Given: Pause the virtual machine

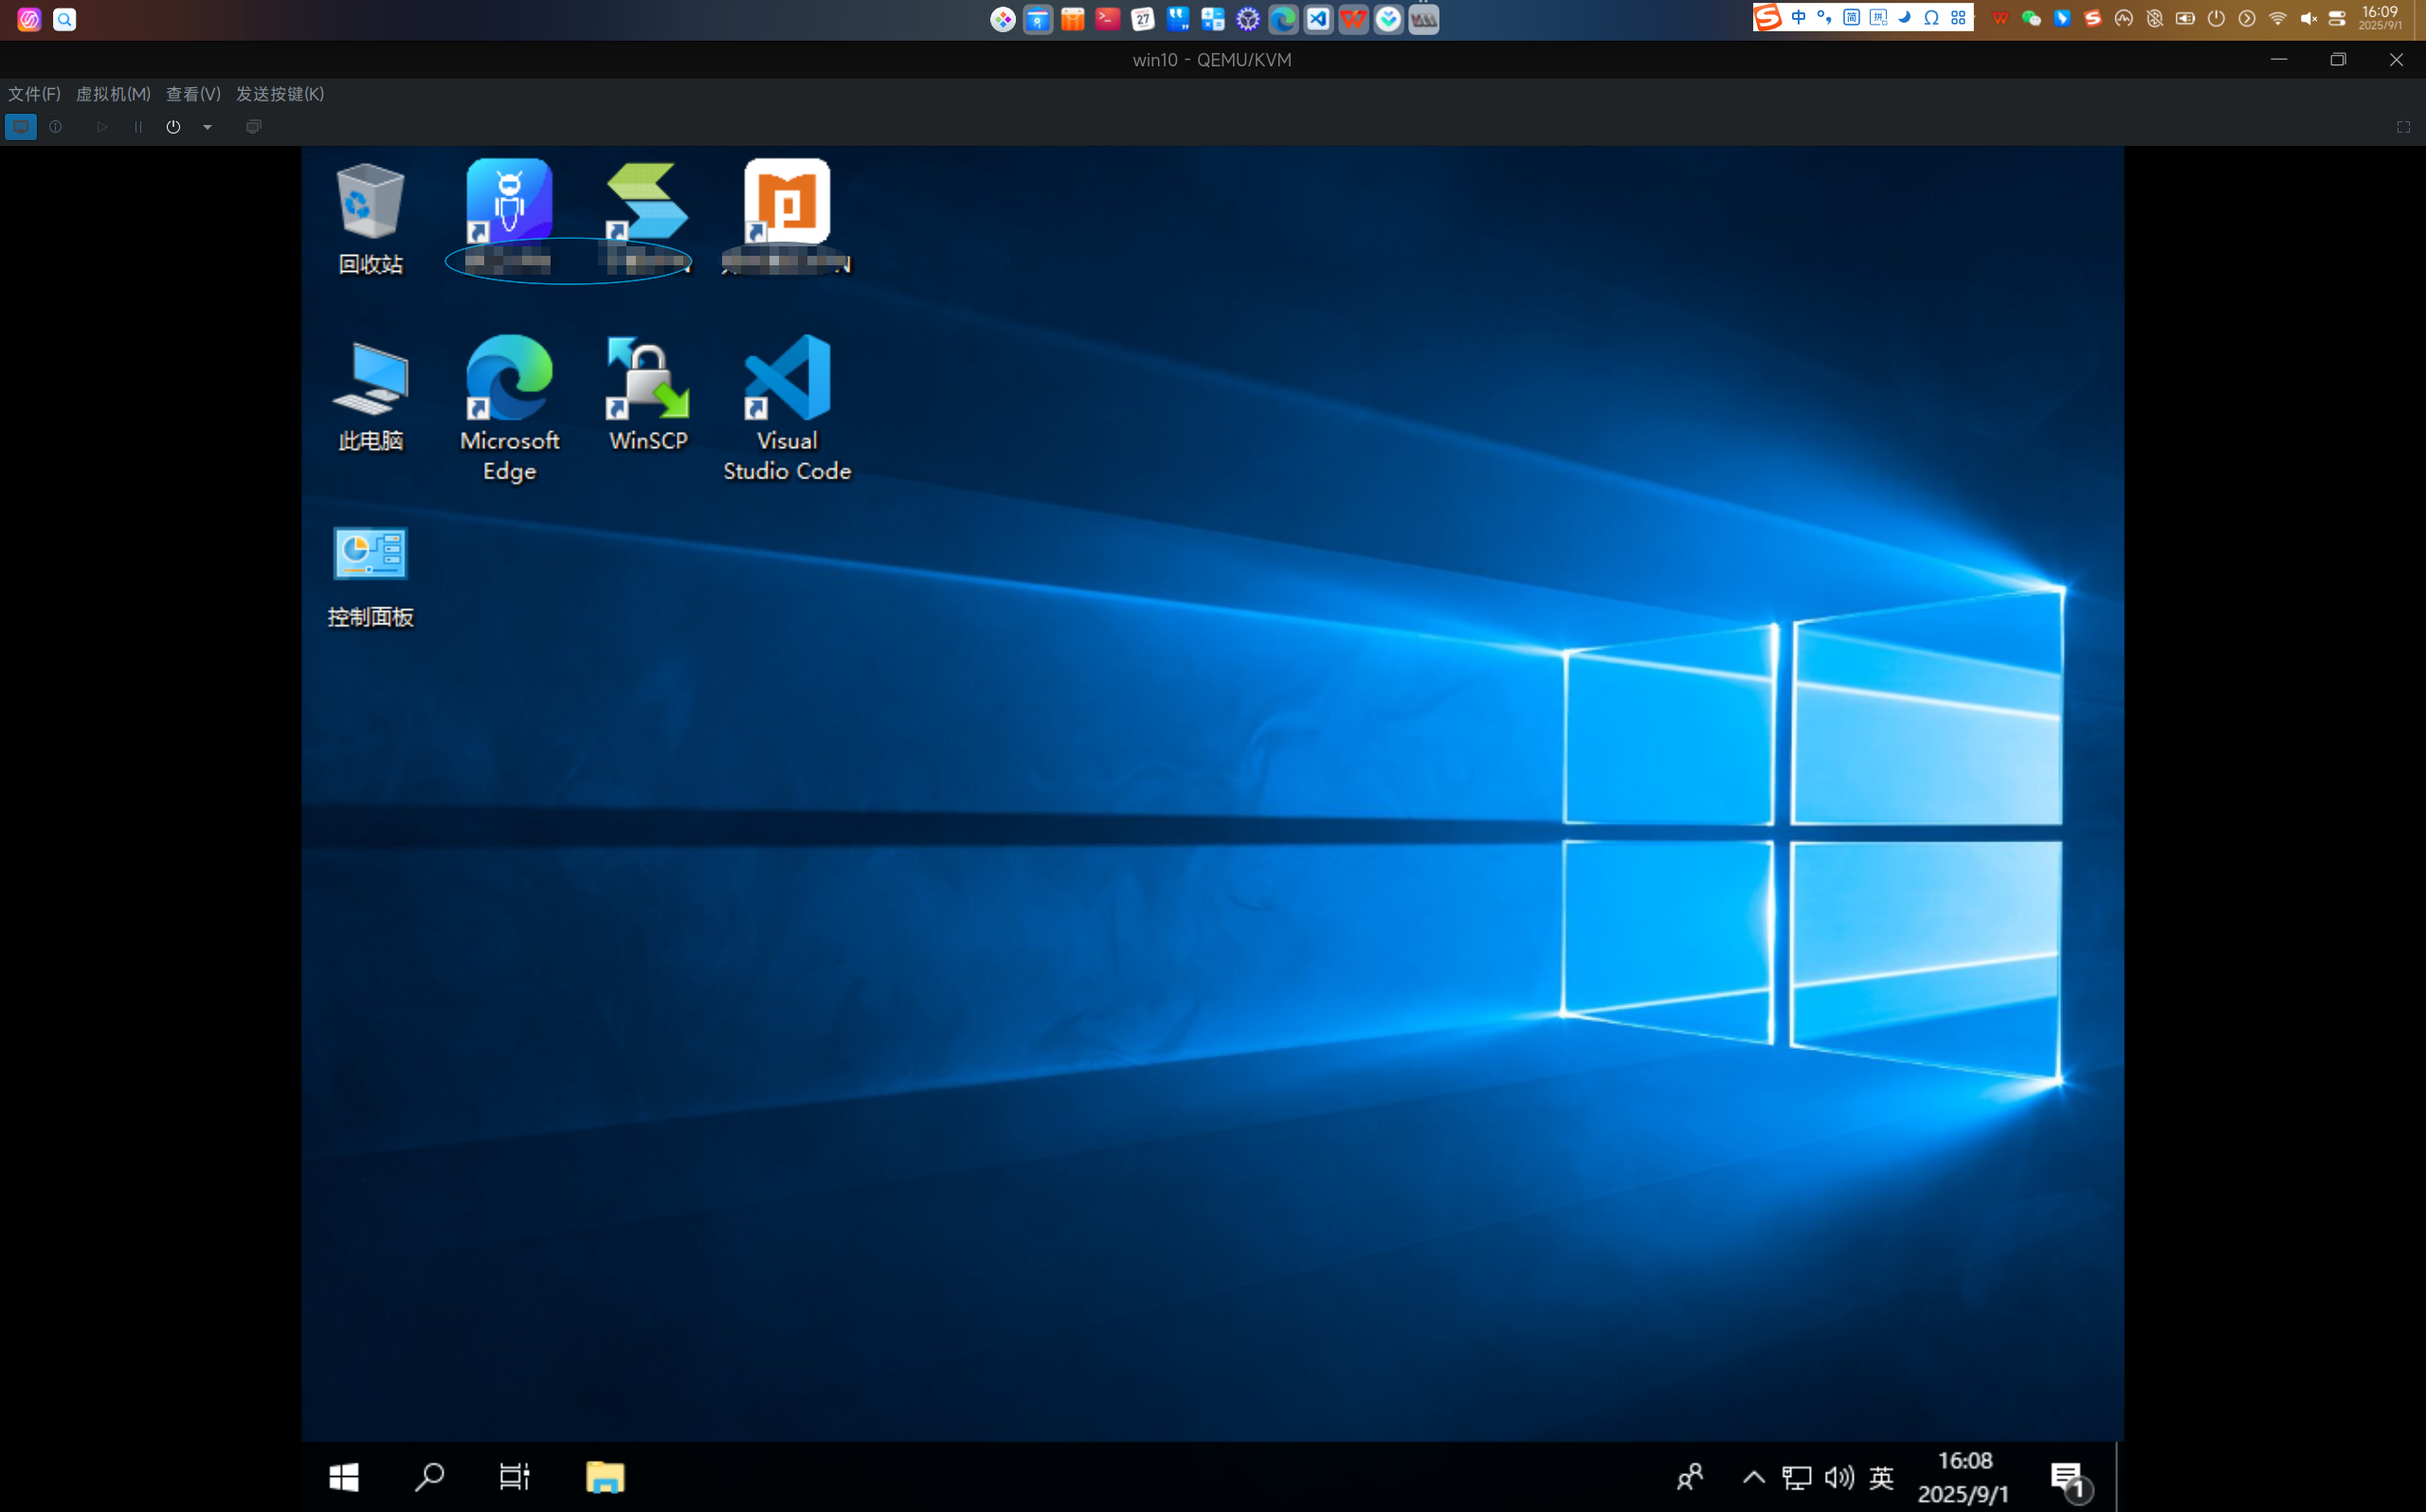Looking at the screenshot, I should pyautogui.click(x=138, y=127).
